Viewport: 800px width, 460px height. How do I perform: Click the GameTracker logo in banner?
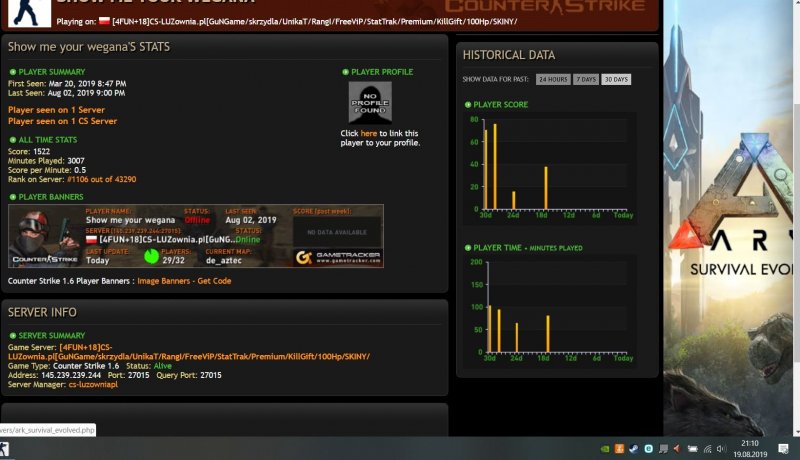coord(334,257)
